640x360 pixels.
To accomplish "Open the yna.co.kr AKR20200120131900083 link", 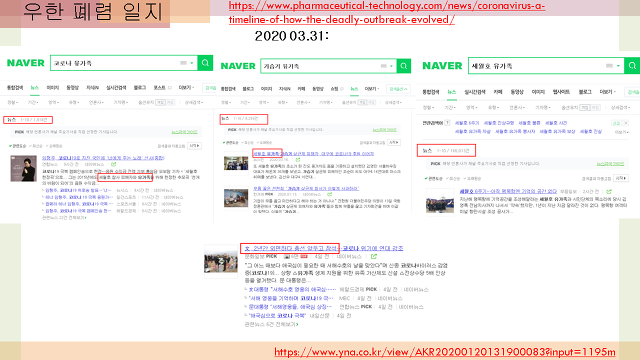I will tap(445, 352).
